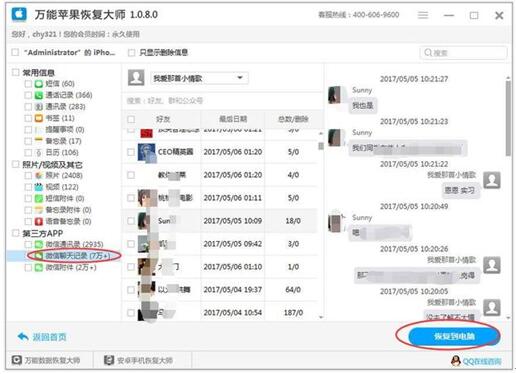
Task: Click the 最后日期 column header
Action: click(x=233, y=119)
